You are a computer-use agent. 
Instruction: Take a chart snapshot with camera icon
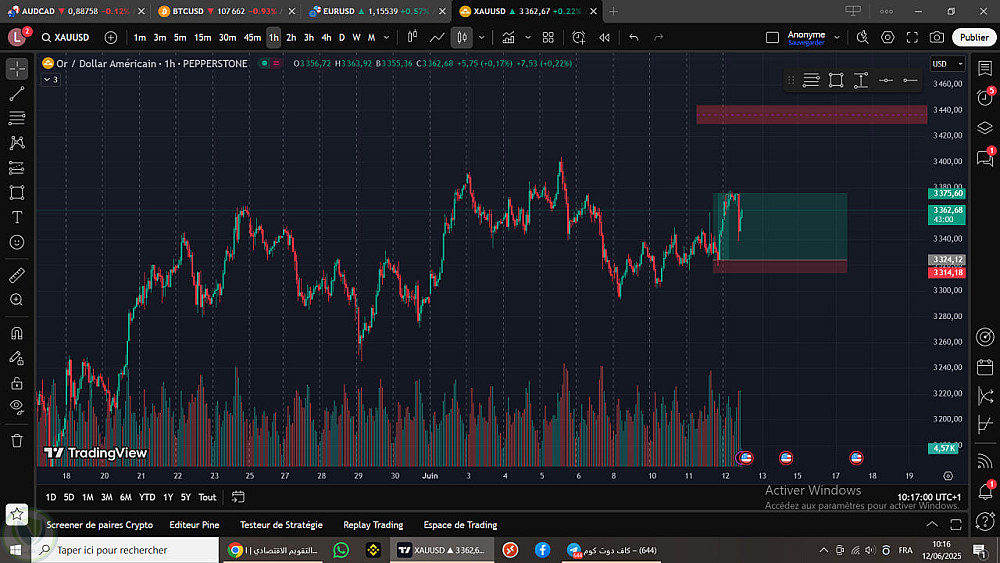click(936, 37)
